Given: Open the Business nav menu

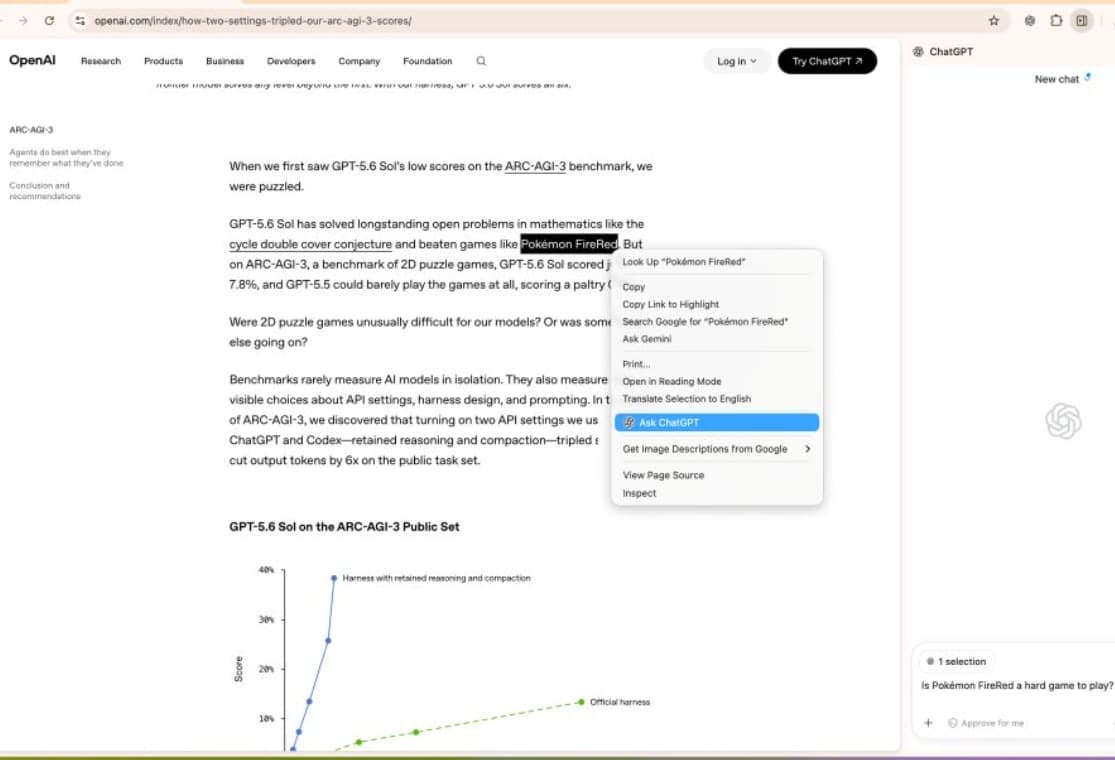Looking at the screenshot, I should [x=225, y=61].
